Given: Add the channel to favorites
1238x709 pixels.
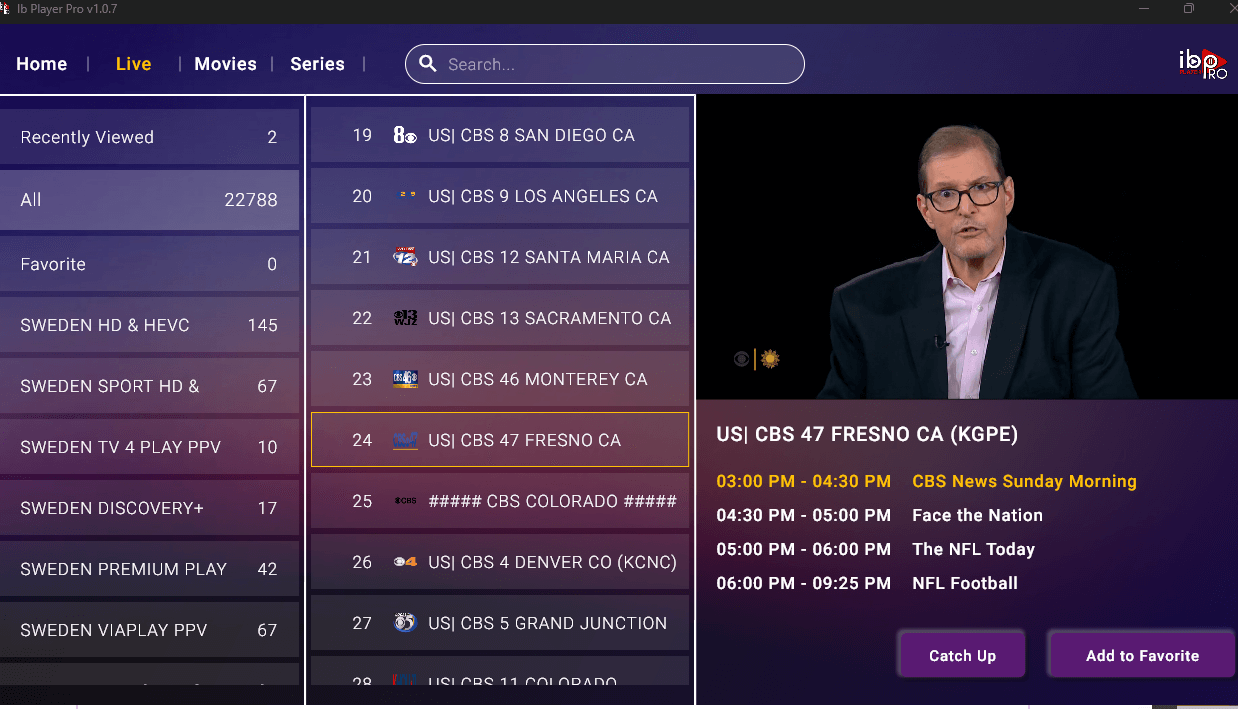Looking at the screenshot, I should coord(1142,656).
